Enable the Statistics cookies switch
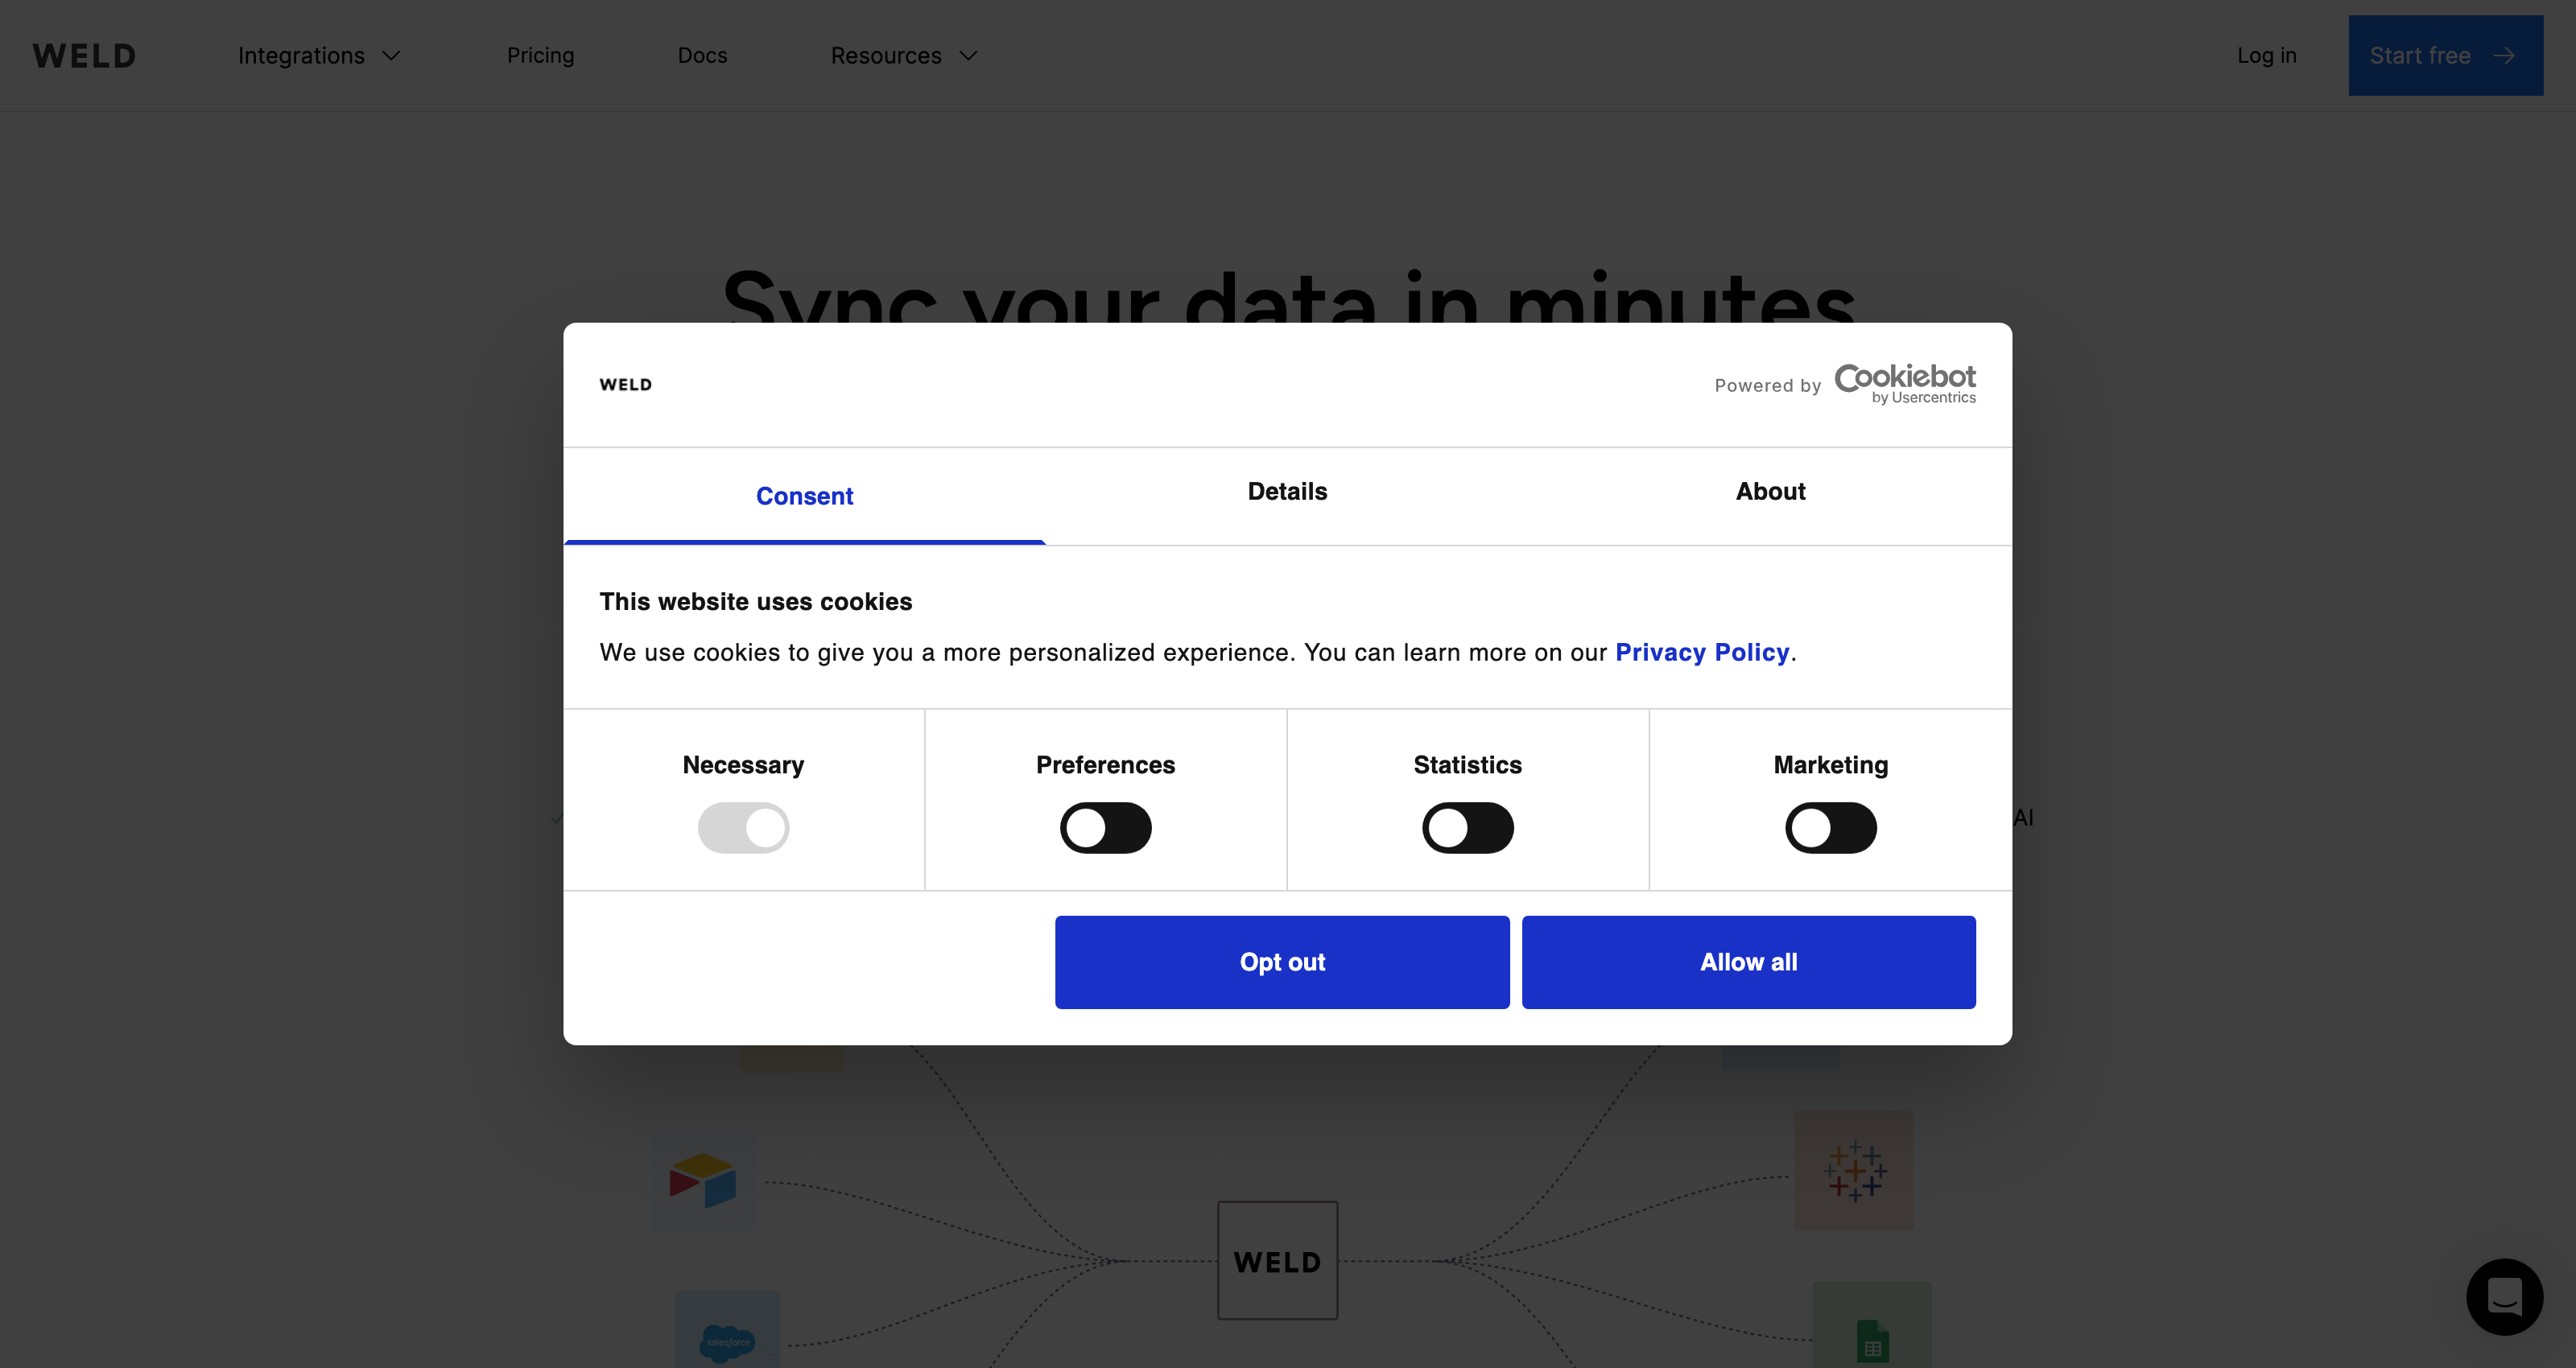Viewport: 2576px width, 1368px height. tap(1468, 828)
